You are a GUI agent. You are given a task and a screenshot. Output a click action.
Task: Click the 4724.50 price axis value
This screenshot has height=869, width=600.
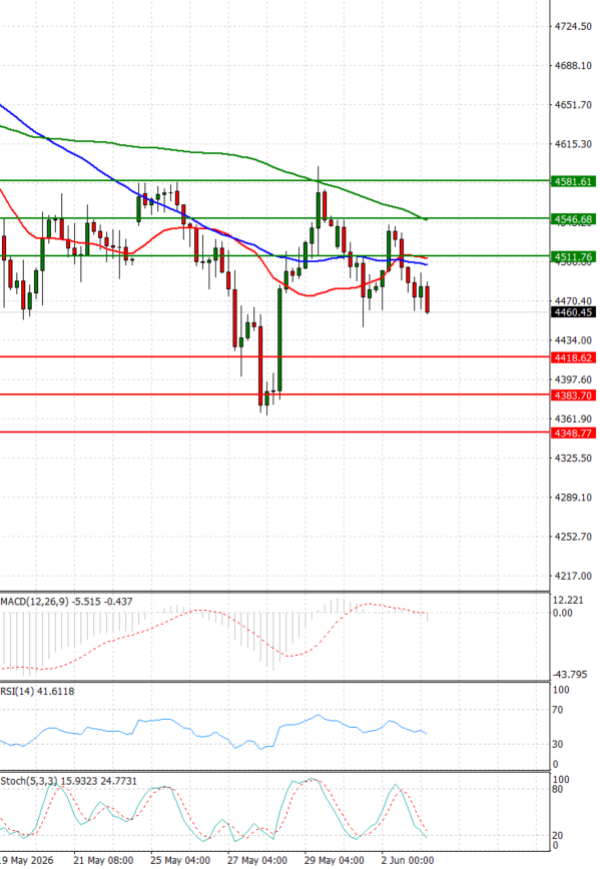coord(573,26)
